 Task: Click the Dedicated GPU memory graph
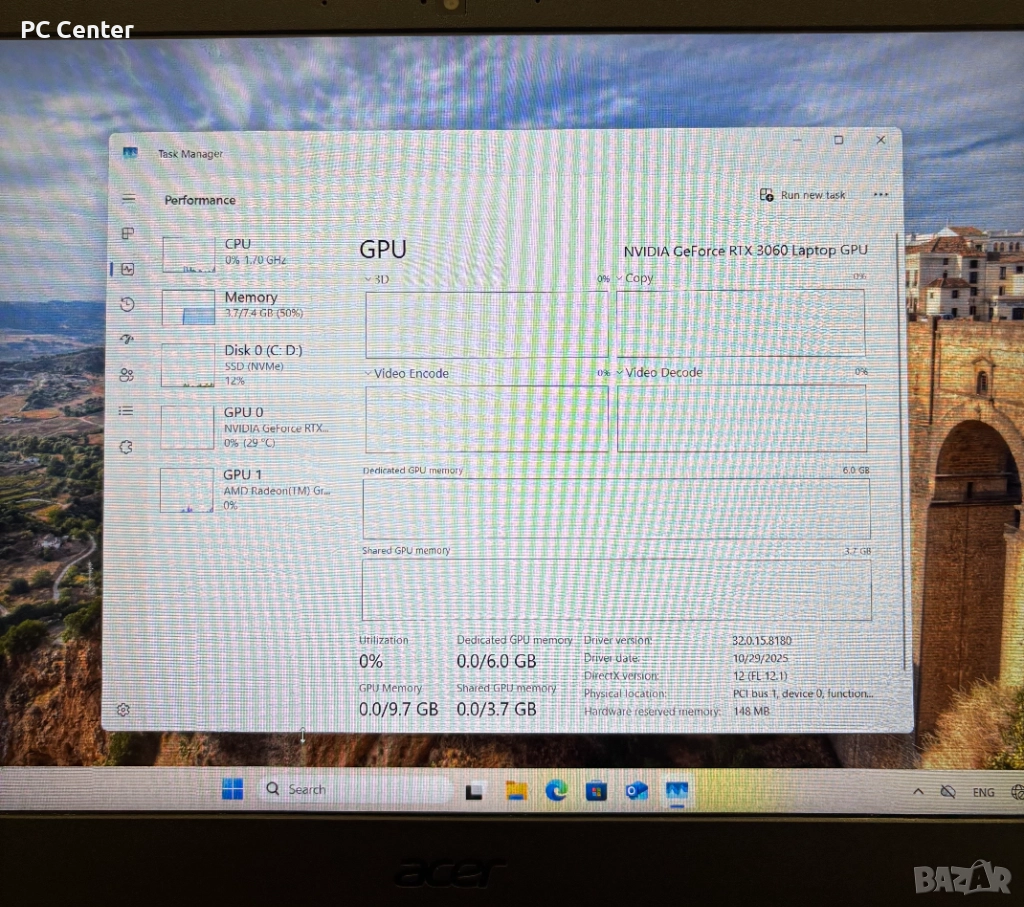pyautogui.click(x=615, y=508)
